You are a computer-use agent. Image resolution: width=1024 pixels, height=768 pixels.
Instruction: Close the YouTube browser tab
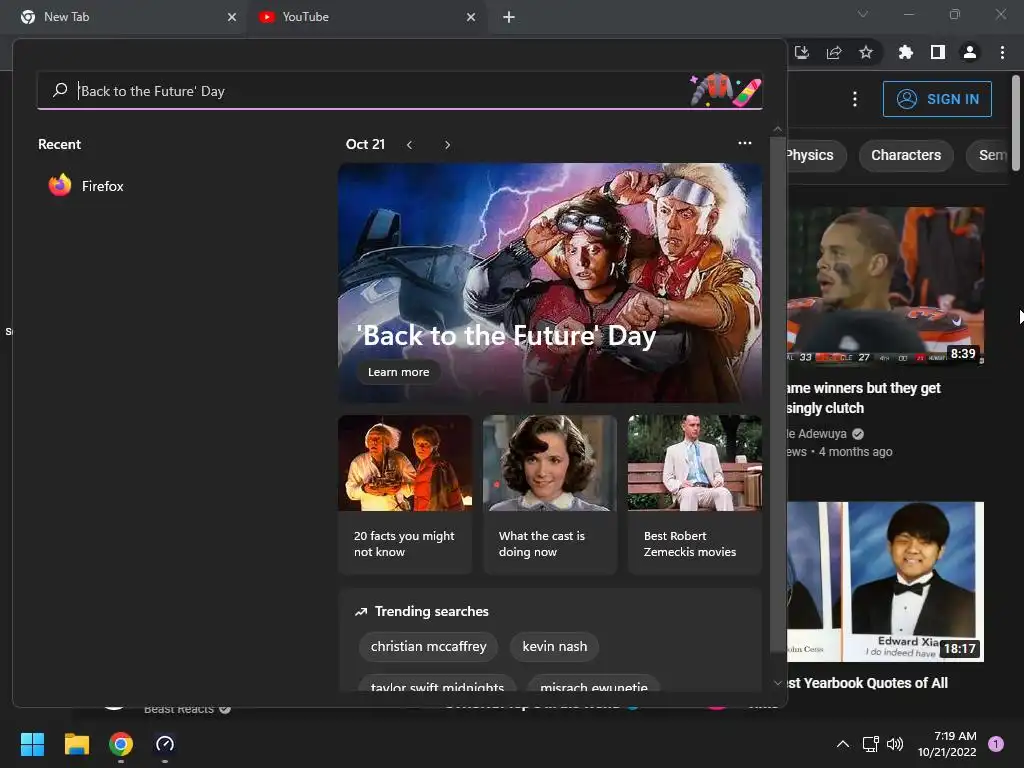coord(471,17)
